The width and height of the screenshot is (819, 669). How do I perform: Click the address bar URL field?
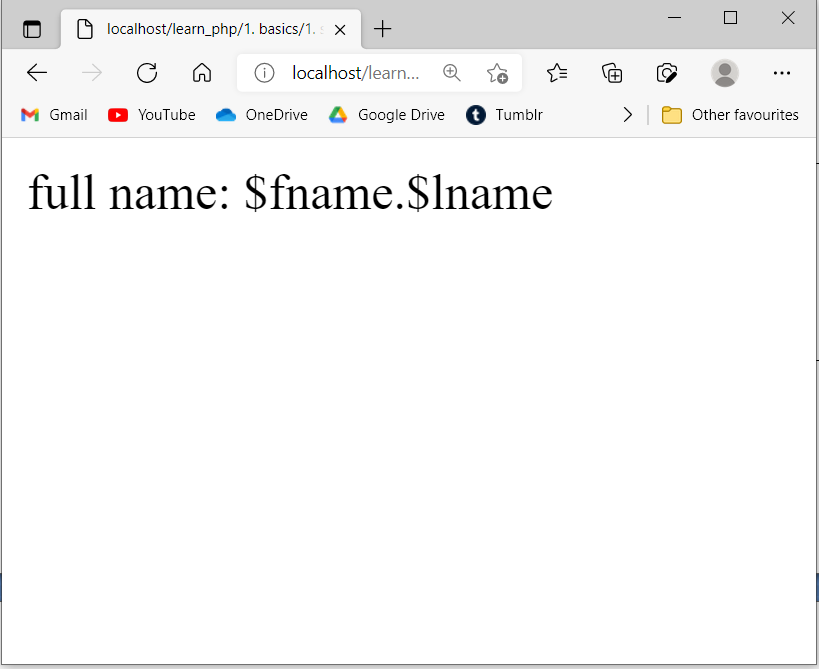pos(355,73)
